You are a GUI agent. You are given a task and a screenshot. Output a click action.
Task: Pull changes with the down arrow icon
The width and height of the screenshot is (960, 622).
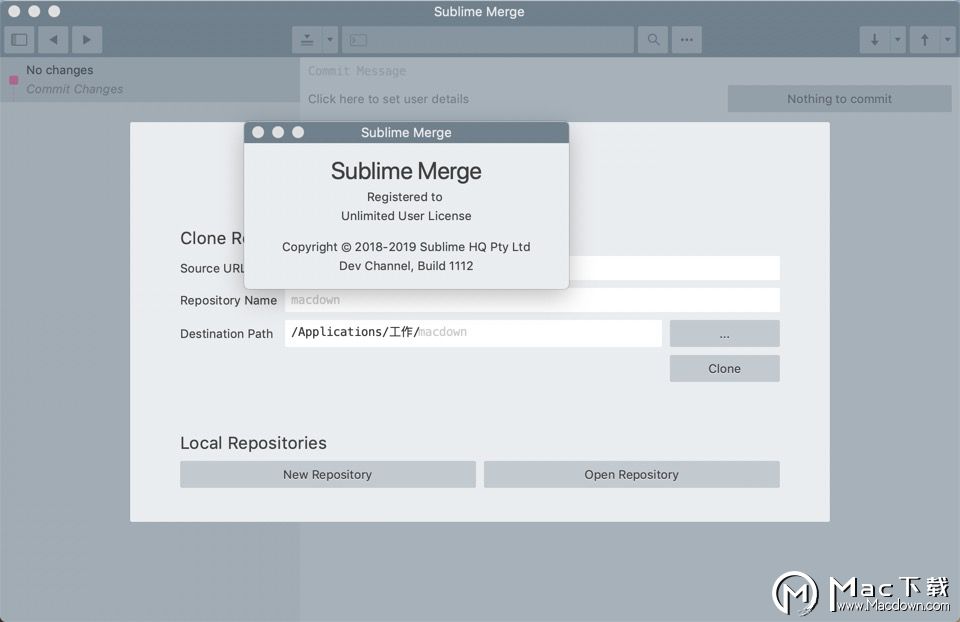coord(875,40)
